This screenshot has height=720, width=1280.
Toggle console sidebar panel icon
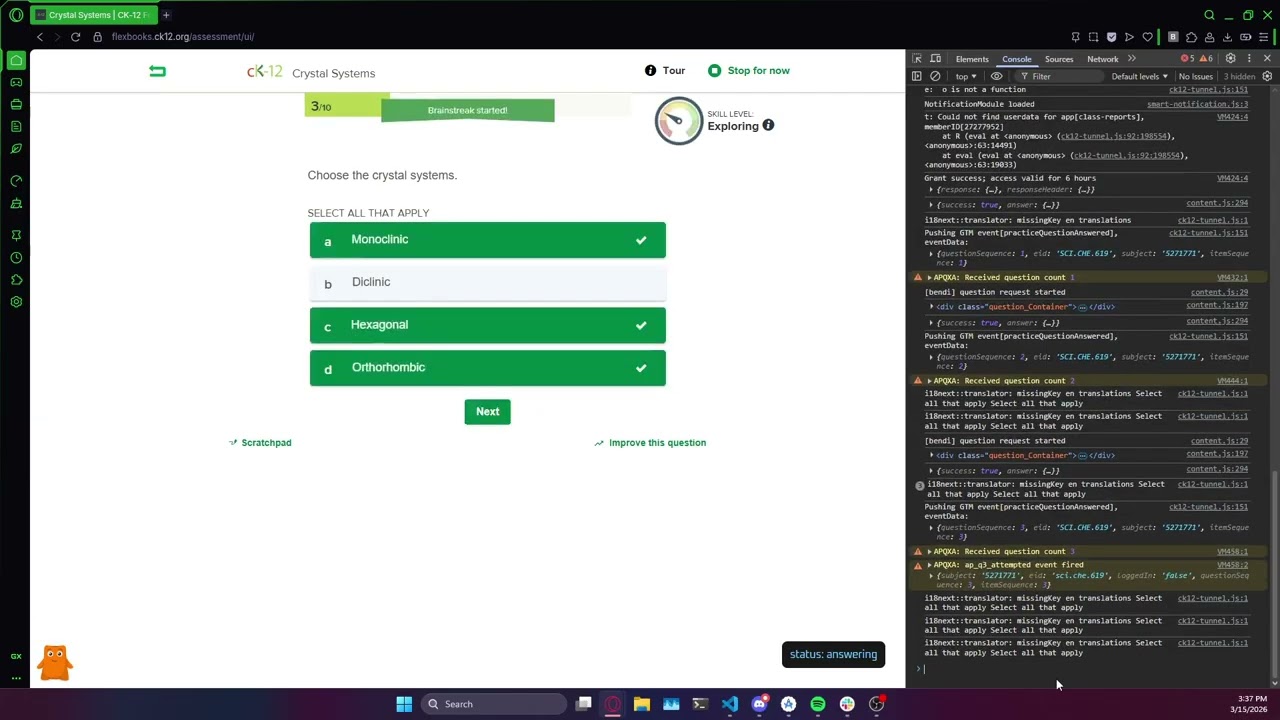(x=916, y=77)
